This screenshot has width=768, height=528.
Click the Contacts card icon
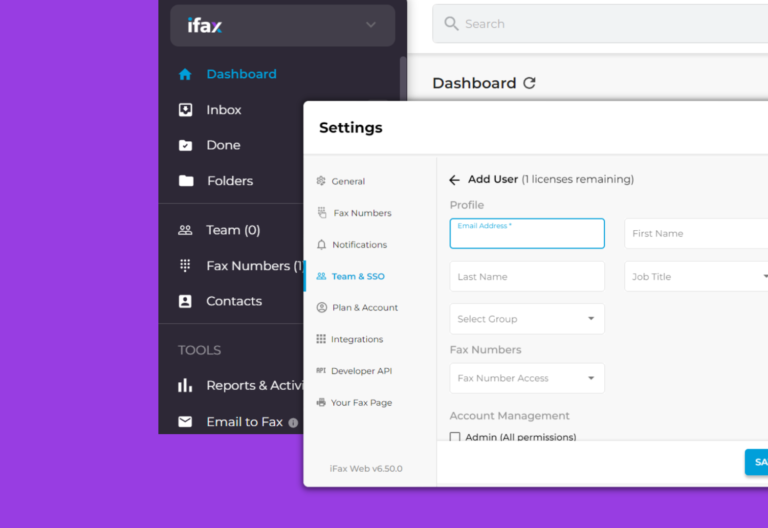point(185,301)
